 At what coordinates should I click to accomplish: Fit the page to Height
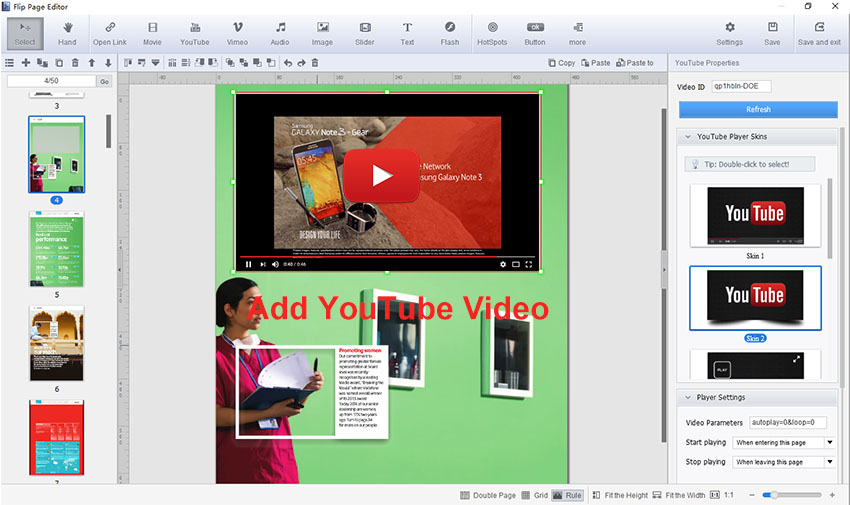pyautogui.click(x=620, y=495)
